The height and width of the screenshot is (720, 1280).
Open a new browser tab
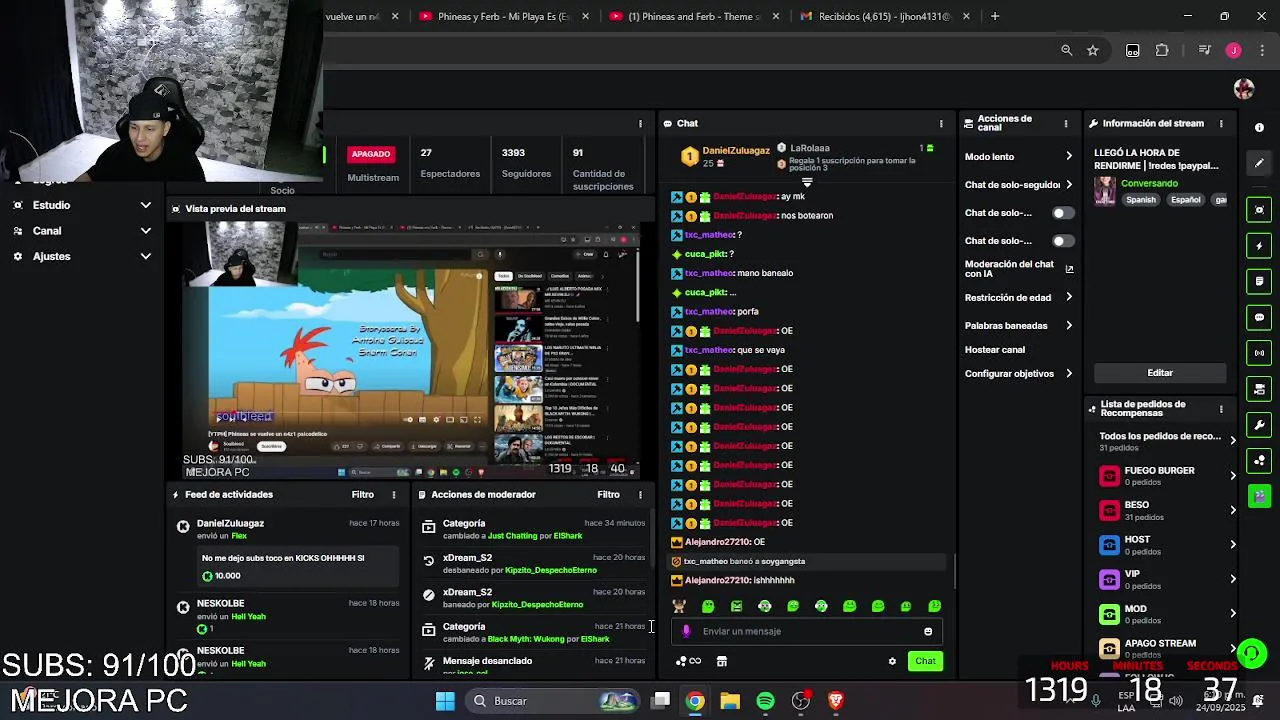[x=994, y=16]
